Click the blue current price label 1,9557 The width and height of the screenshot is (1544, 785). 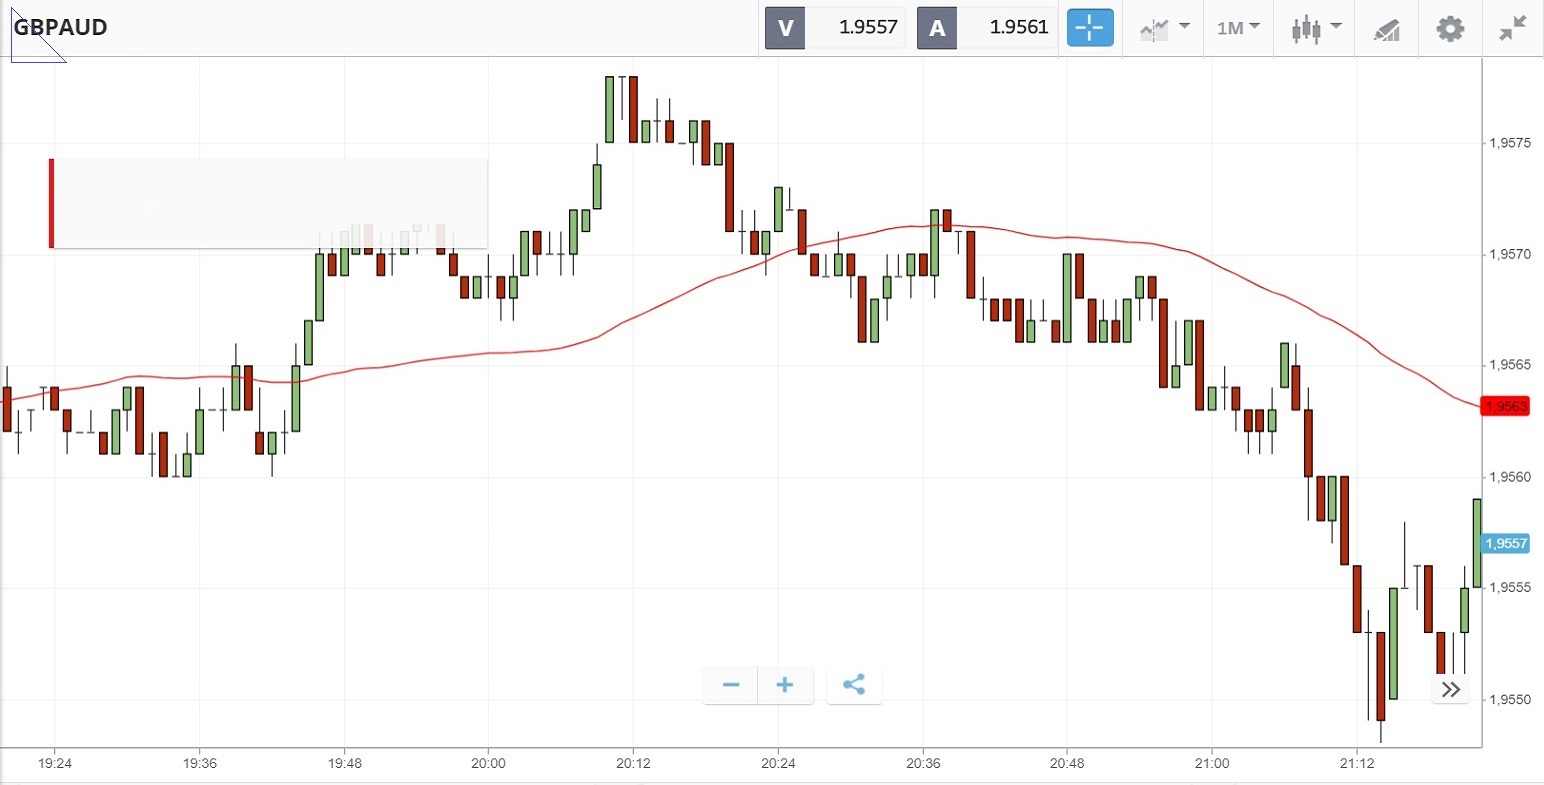1506,543
